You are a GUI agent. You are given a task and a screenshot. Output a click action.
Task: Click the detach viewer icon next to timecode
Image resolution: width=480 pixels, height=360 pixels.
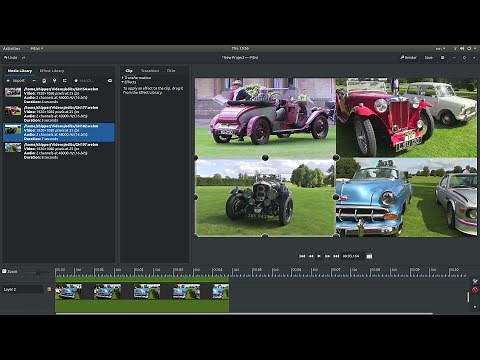(369, 256)
